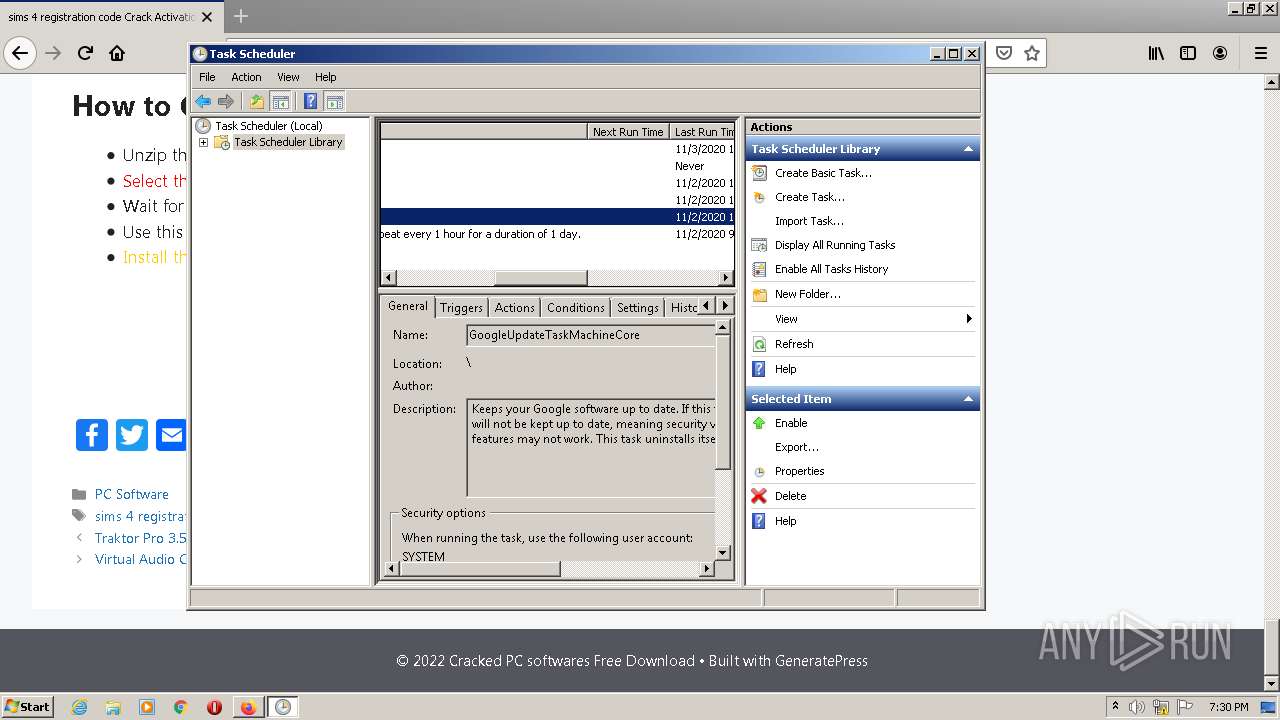1280x720 pixels.
Task: Click Firefox reload button
Action: [x=85, y=53]
